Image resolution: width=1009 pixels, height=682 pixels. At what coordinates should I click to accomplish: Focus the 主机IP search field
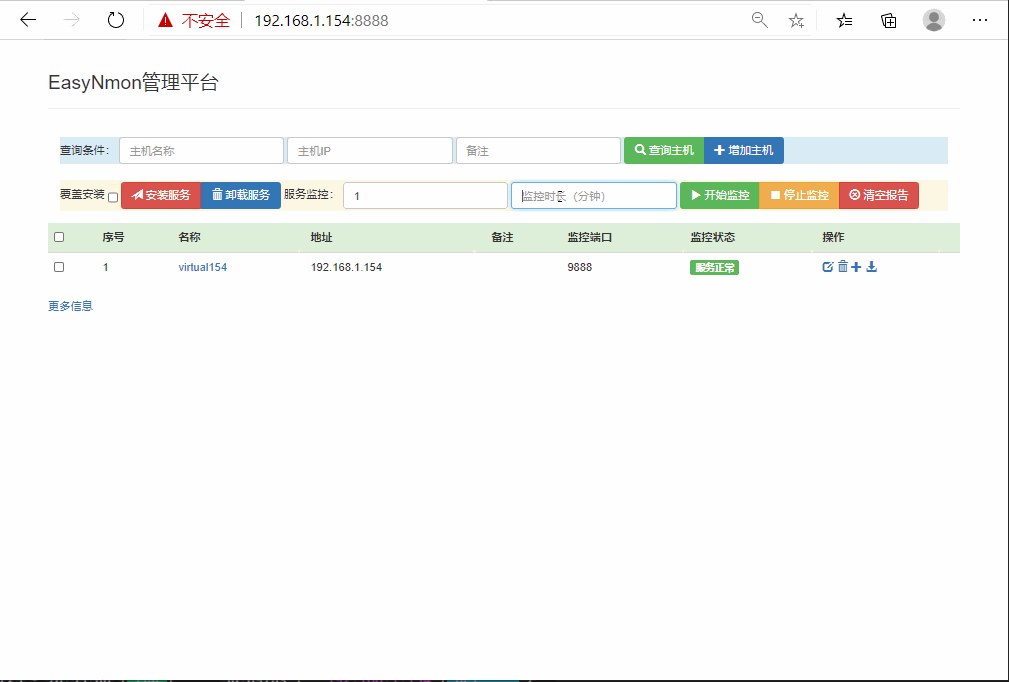[370, 151]
